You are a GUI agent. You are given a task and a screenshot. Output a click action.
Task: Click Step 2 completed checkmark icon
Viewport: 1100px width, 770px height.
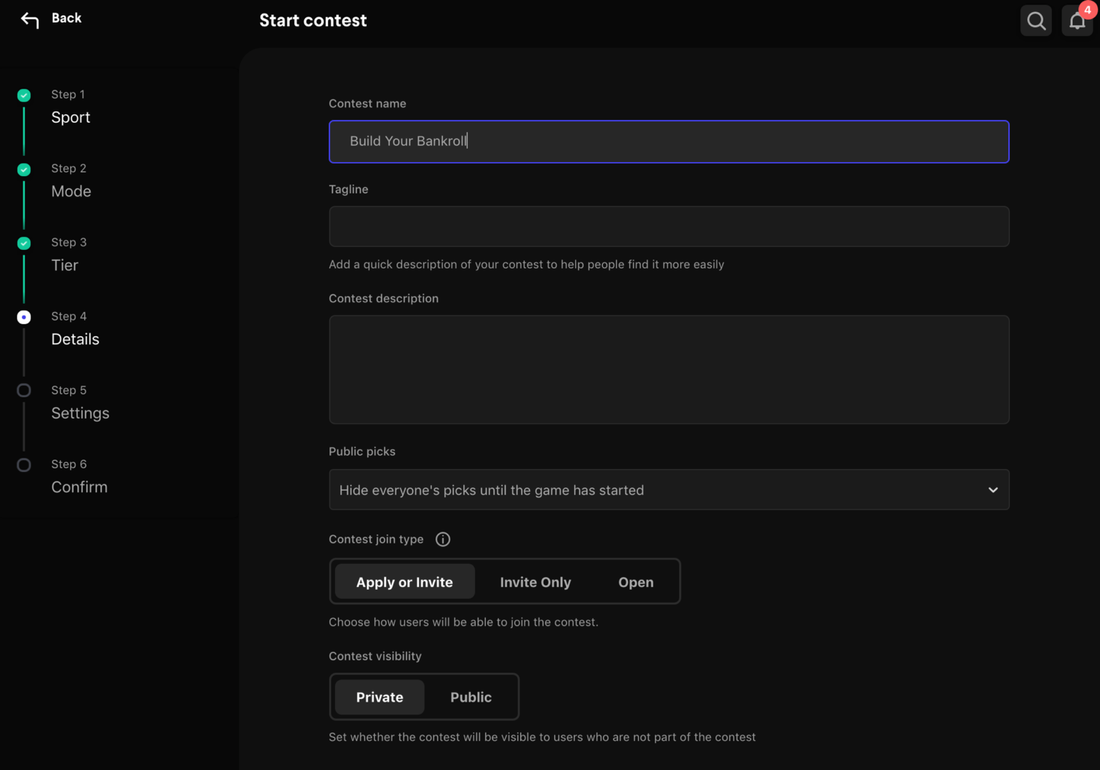(x=24, y=170)
